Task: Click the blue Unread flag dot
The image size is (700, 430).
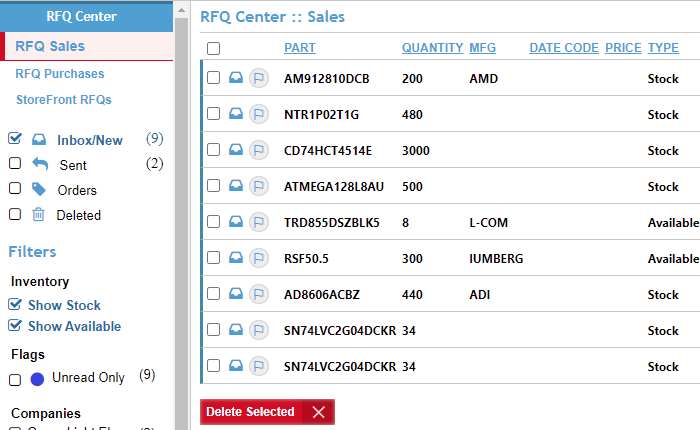Action: 37,379
